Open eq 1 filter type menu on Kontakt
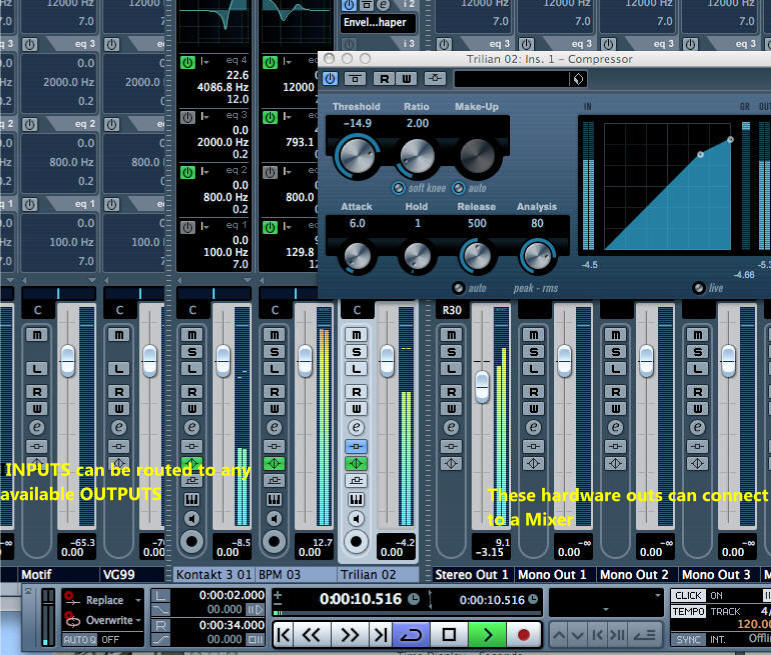The width and height of the screenshot is (771, 655). pos(205,227)
